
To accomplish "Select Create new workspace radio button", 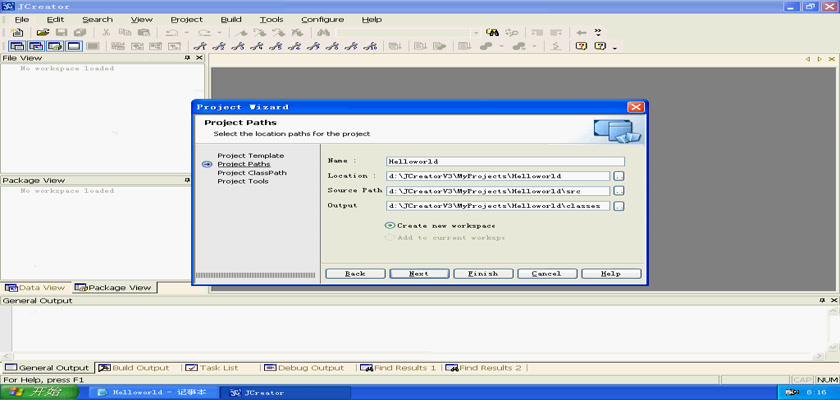I will [390, 225].
